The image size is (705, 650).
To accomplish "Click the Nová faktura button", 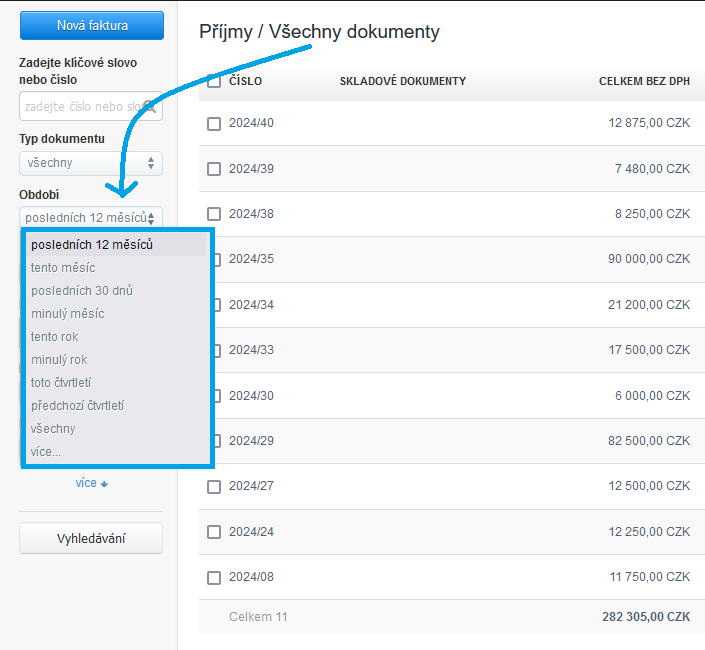I will tap(92, 26).
